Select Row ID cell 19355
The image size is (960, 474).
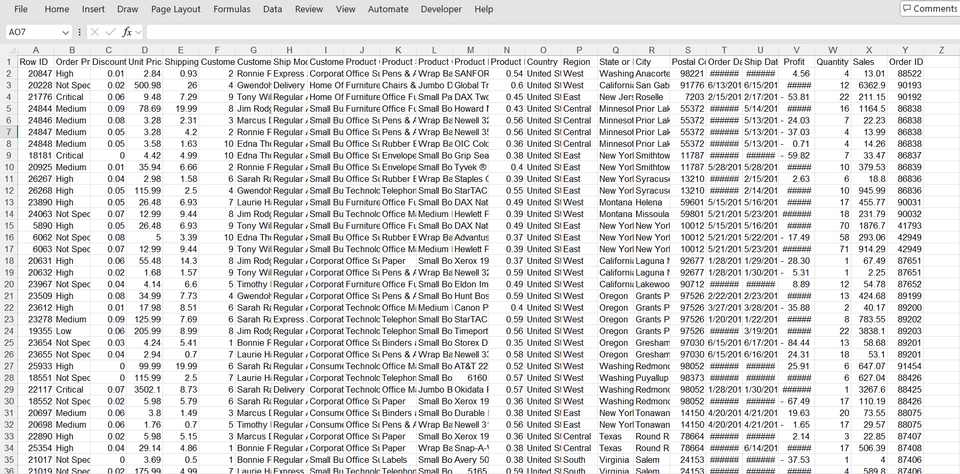[36, 331]
